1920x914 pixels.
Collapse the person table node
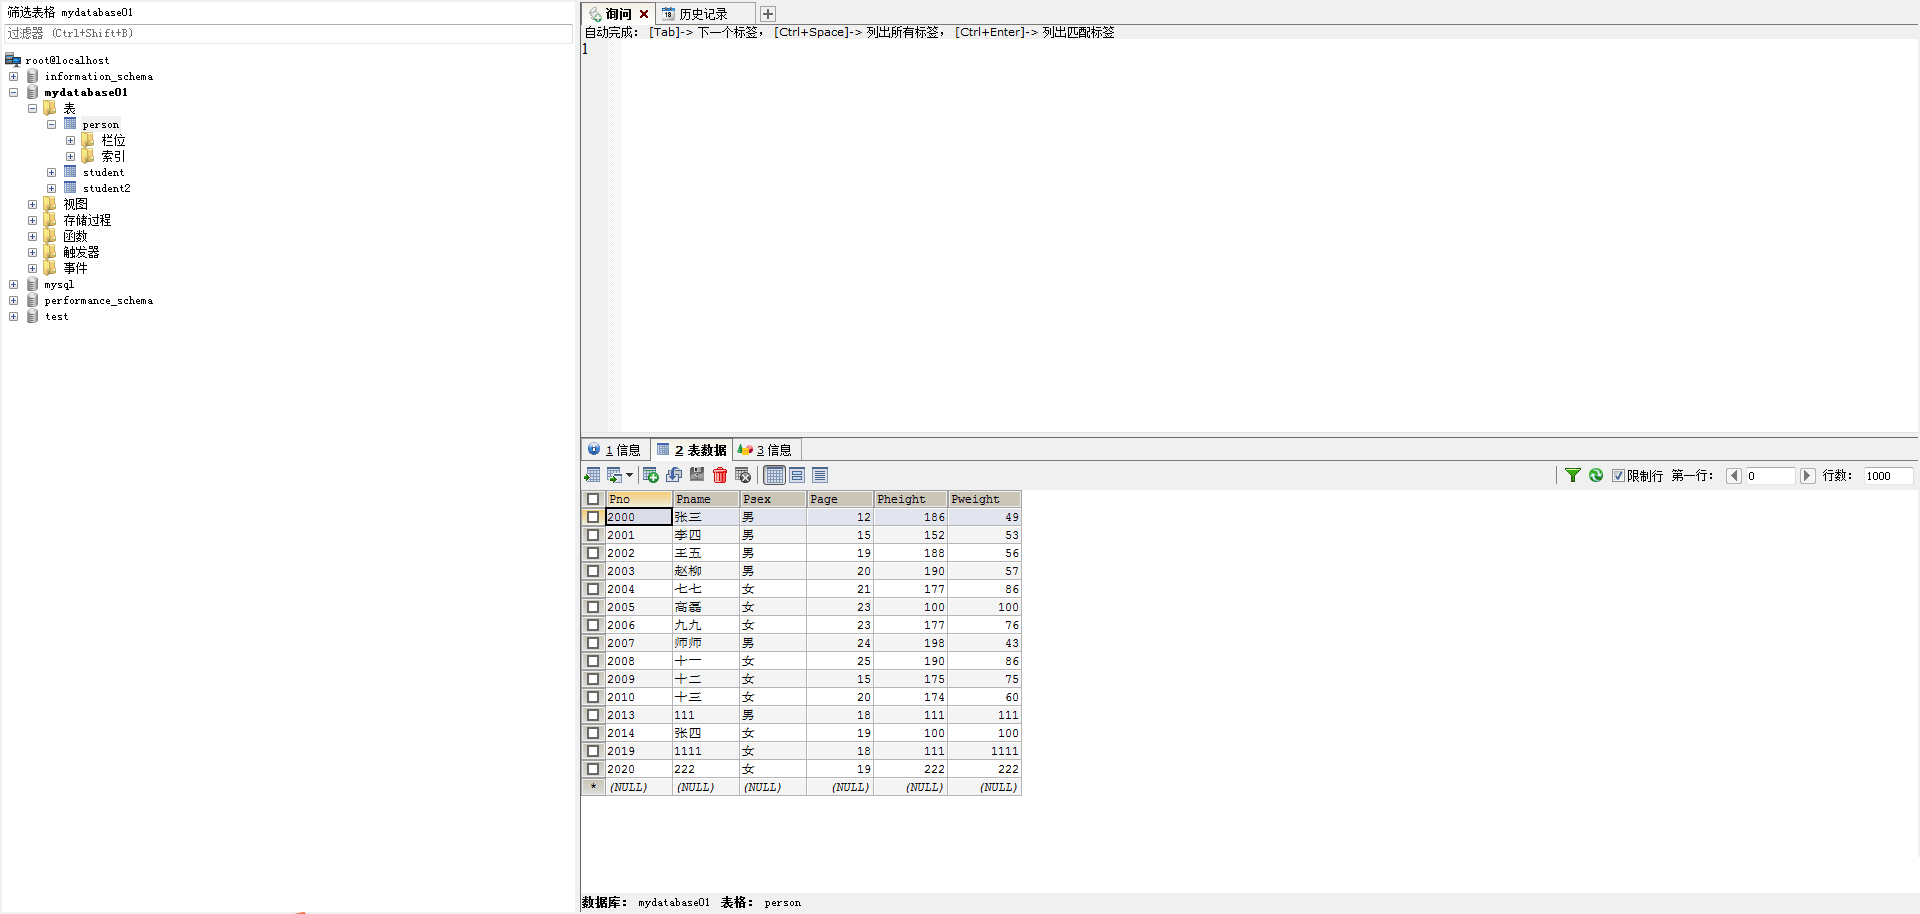(51, 124)
